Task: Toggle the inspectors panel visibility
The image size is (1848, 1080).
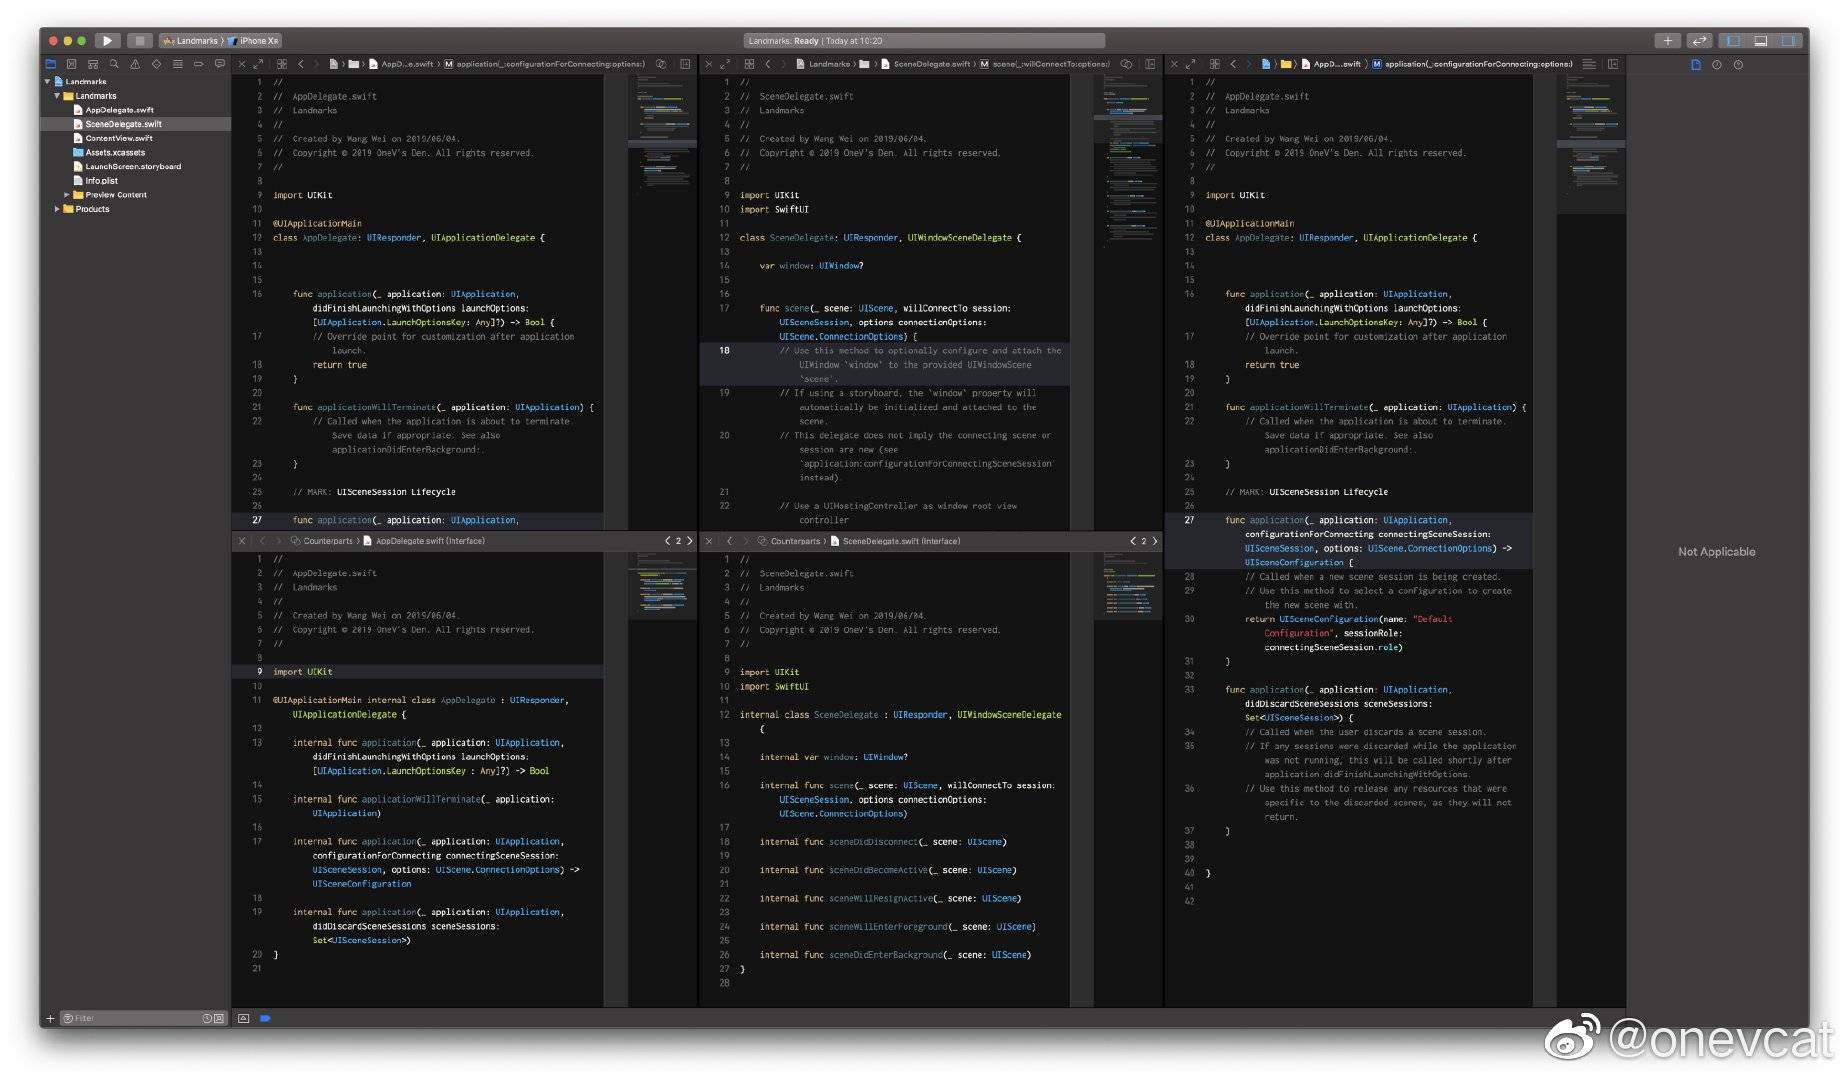Action: point(1789,41)
